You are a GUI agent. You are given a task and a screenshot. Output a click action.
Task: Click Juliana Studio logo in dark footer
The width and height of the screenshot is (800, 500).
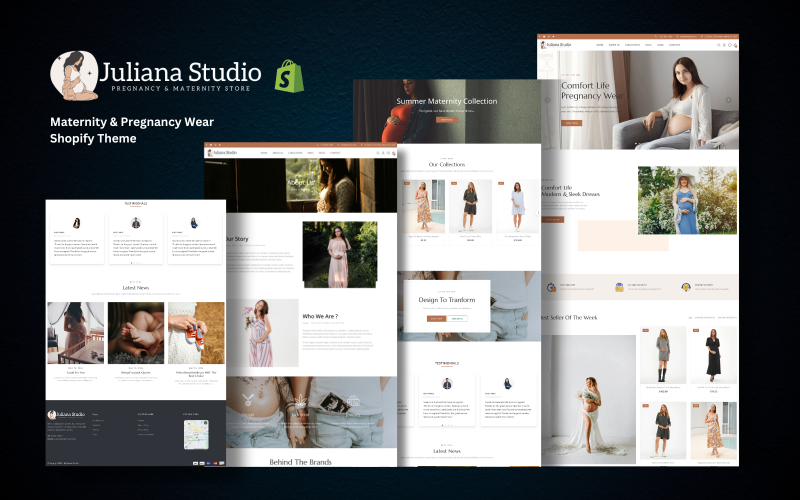click(66, 414)
